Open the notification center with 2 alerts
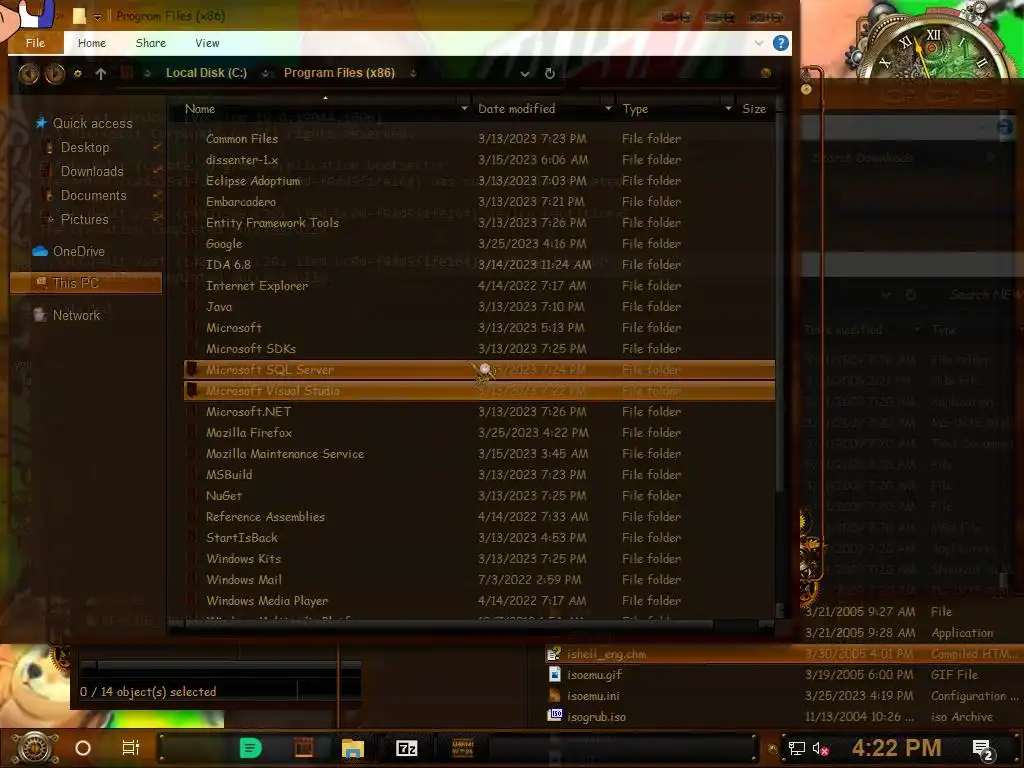The width and height of the screenshot is (1024, 768). 983,750
